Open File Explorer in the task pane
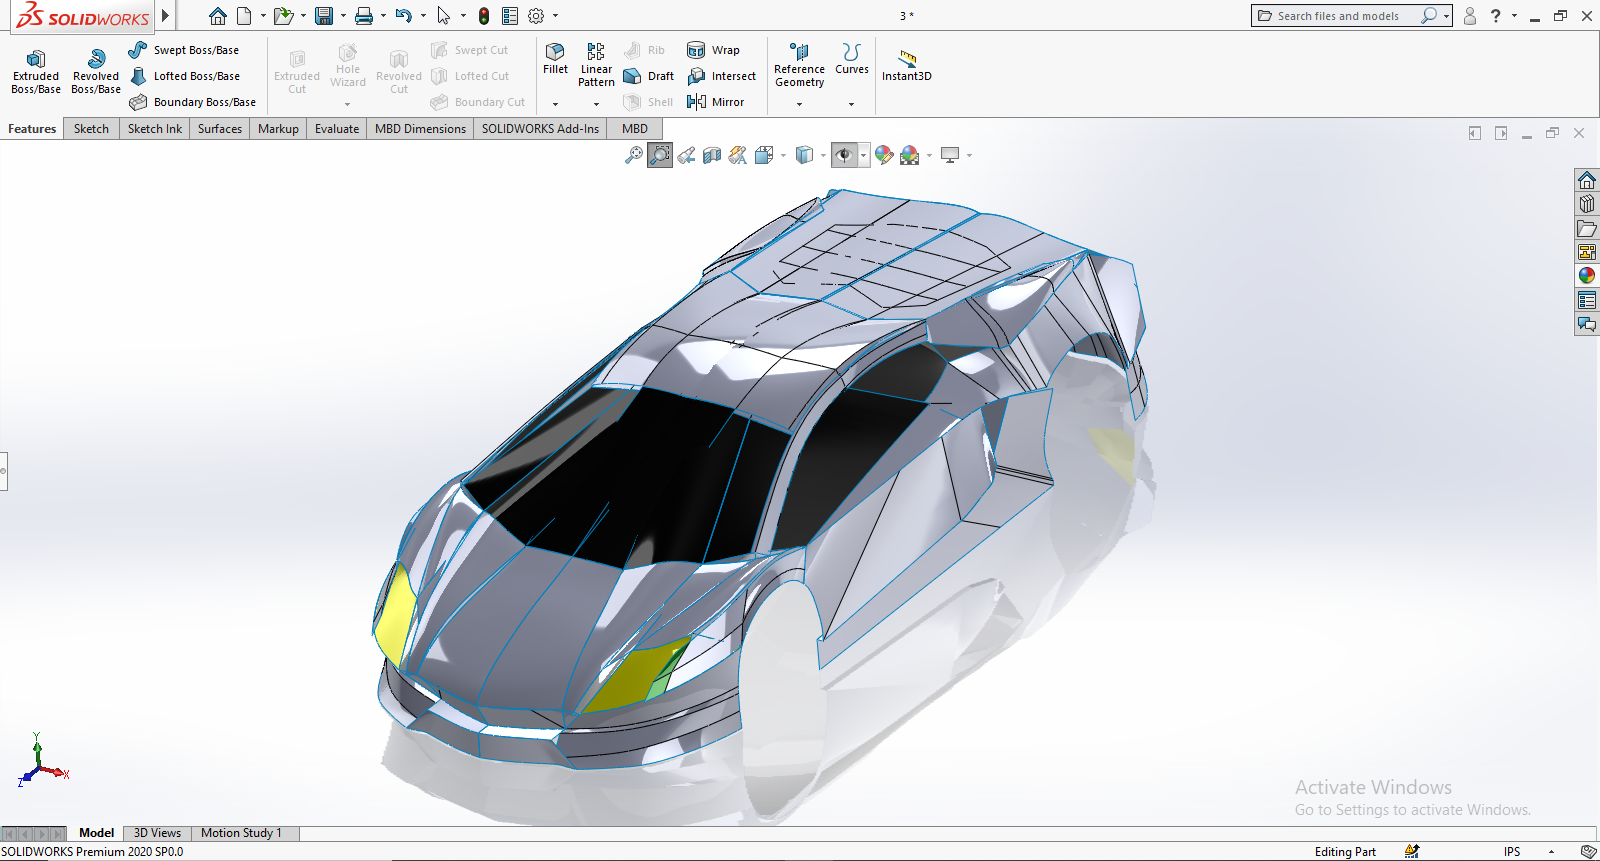Image resolution: width=1600 pixels, height=861 pixels. click(1587, 228)
